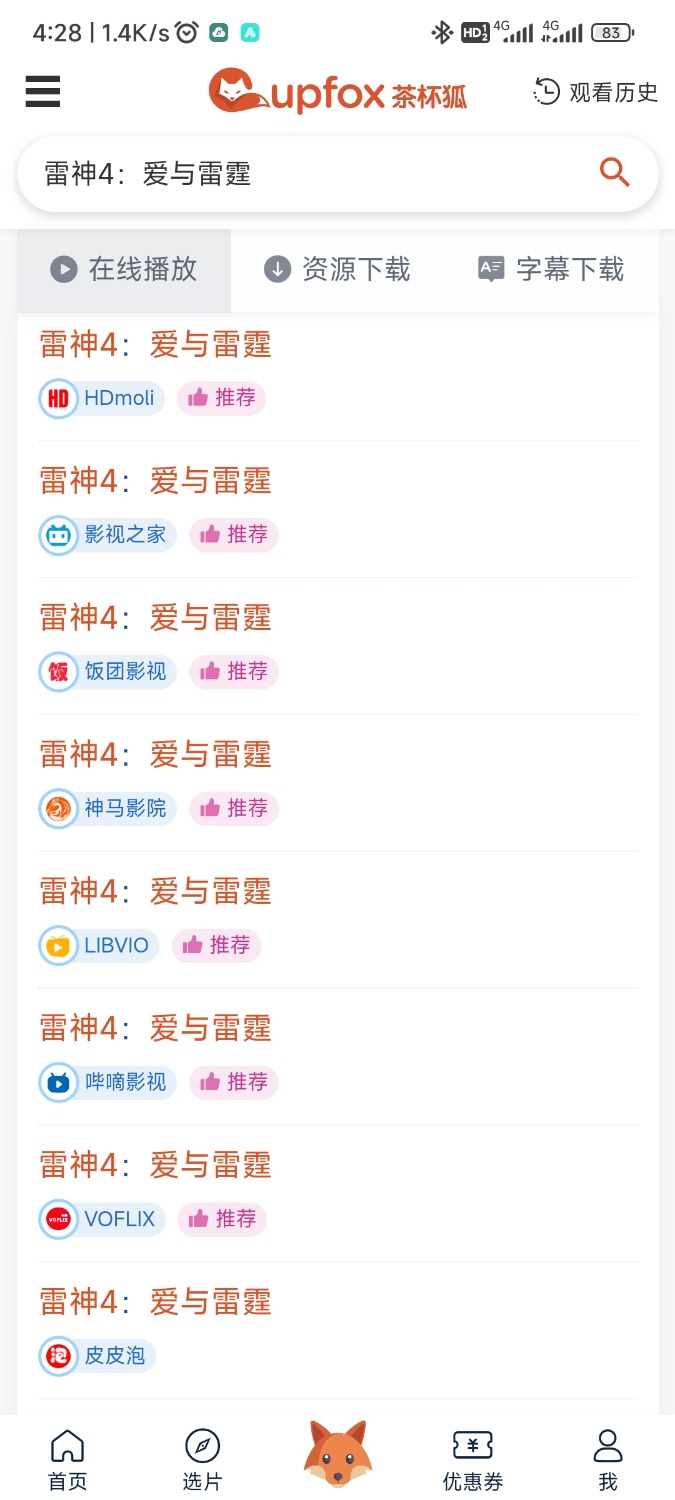
Task: Select the 在线播放 tab
Action: (x=124, y=269)
